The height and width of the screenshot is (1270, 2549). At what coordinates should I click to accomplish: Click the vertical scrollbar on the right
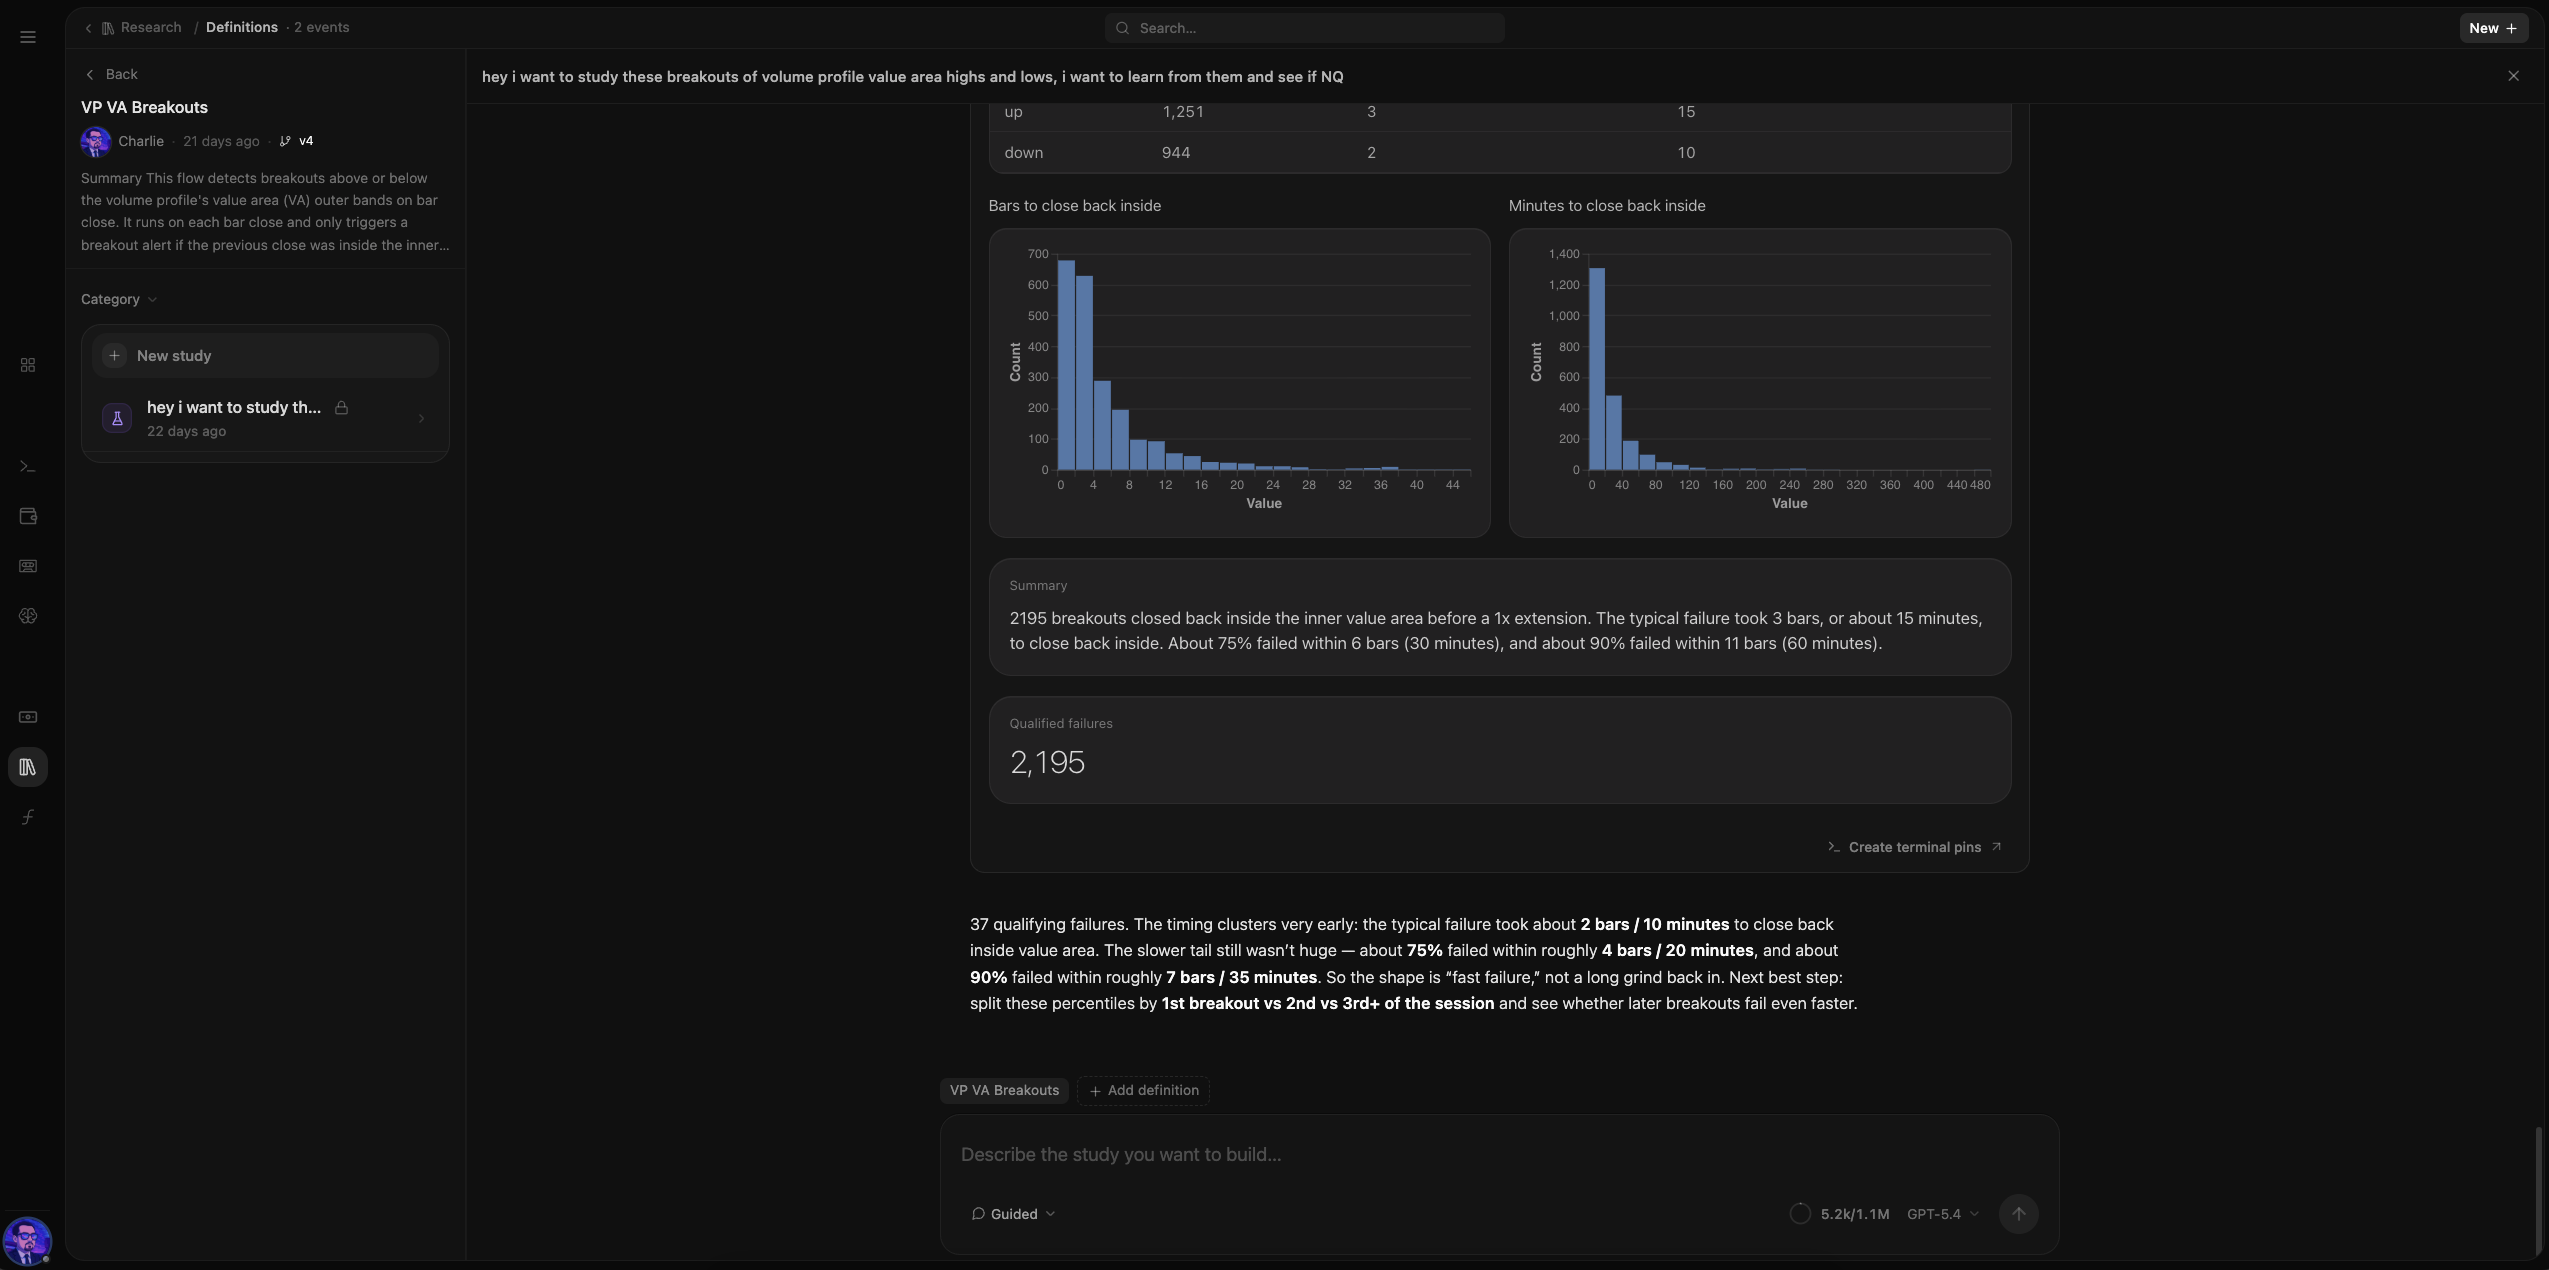point(2538,1190)
